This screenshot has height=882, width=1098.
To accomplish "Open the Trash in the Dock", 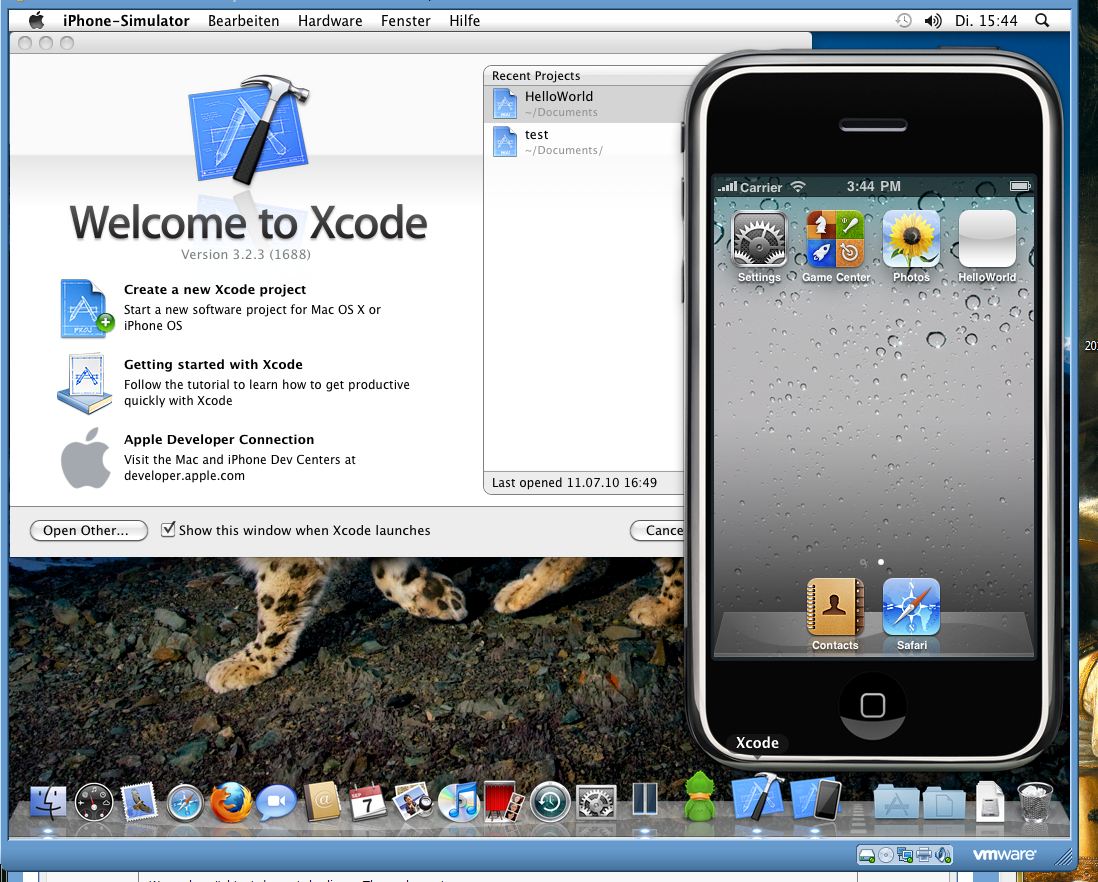I will coord(1035,802).
